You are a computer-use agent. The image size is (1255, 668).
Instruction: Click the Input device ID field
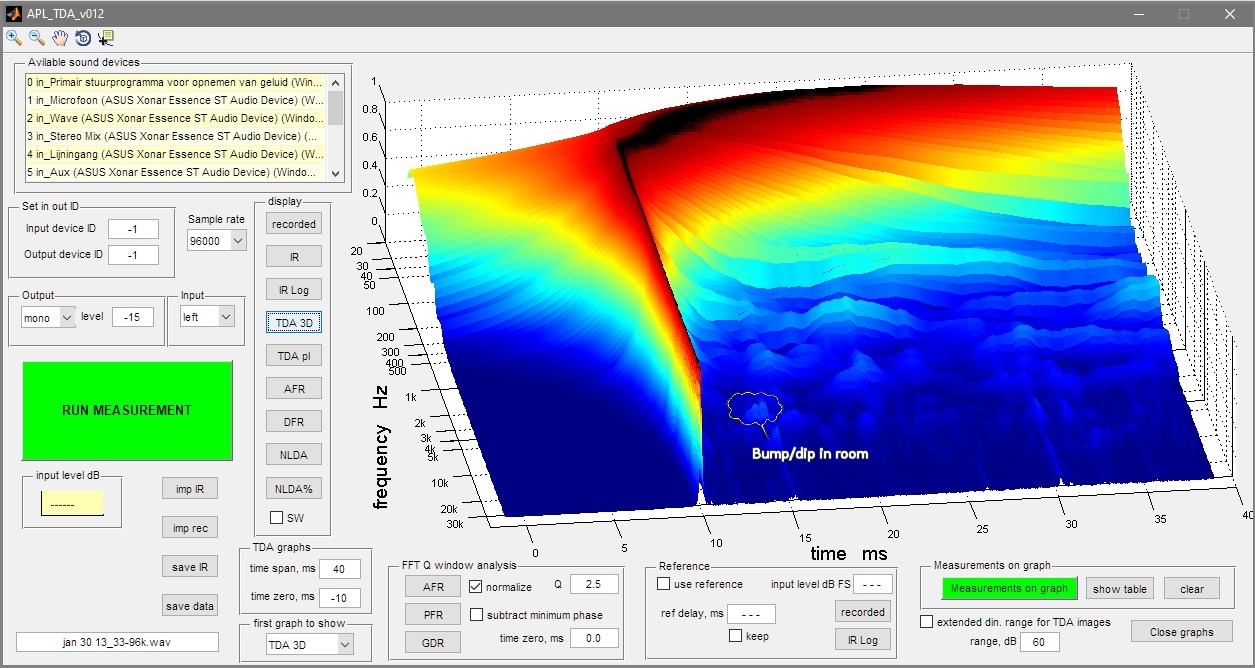(x=133, y=229)
